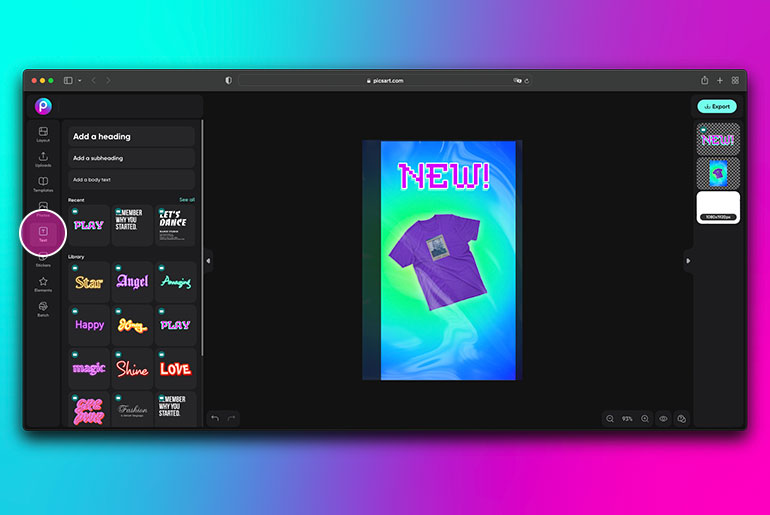This screenshot has width=770, height=515.
Task: Click the privacy shield icon in Safari
Action: (228, 81)
